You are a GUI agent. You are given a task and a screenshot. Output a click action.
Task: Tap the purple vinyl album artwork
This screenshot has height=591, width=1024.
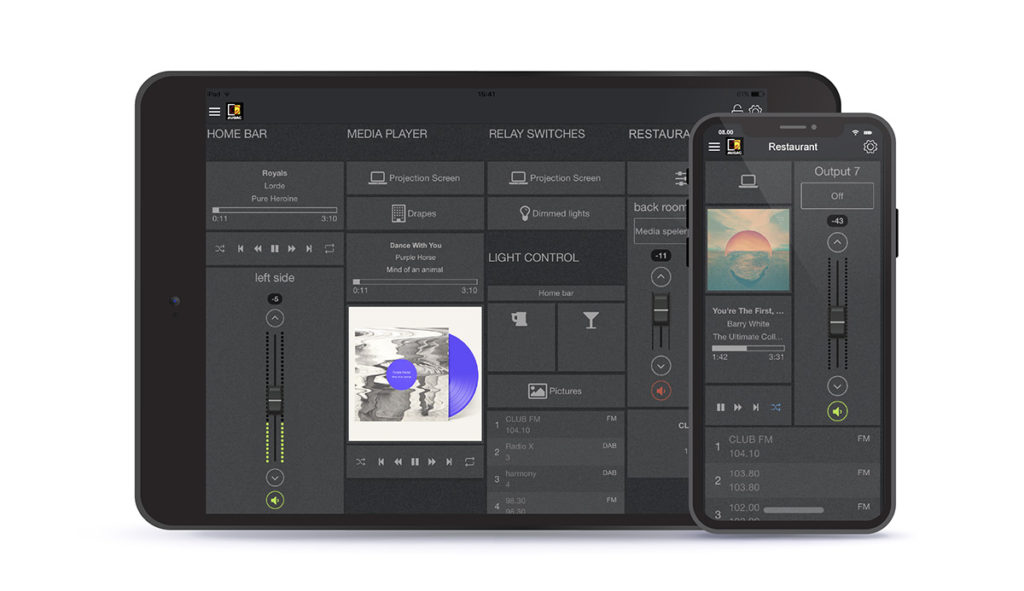click(415, 374)
